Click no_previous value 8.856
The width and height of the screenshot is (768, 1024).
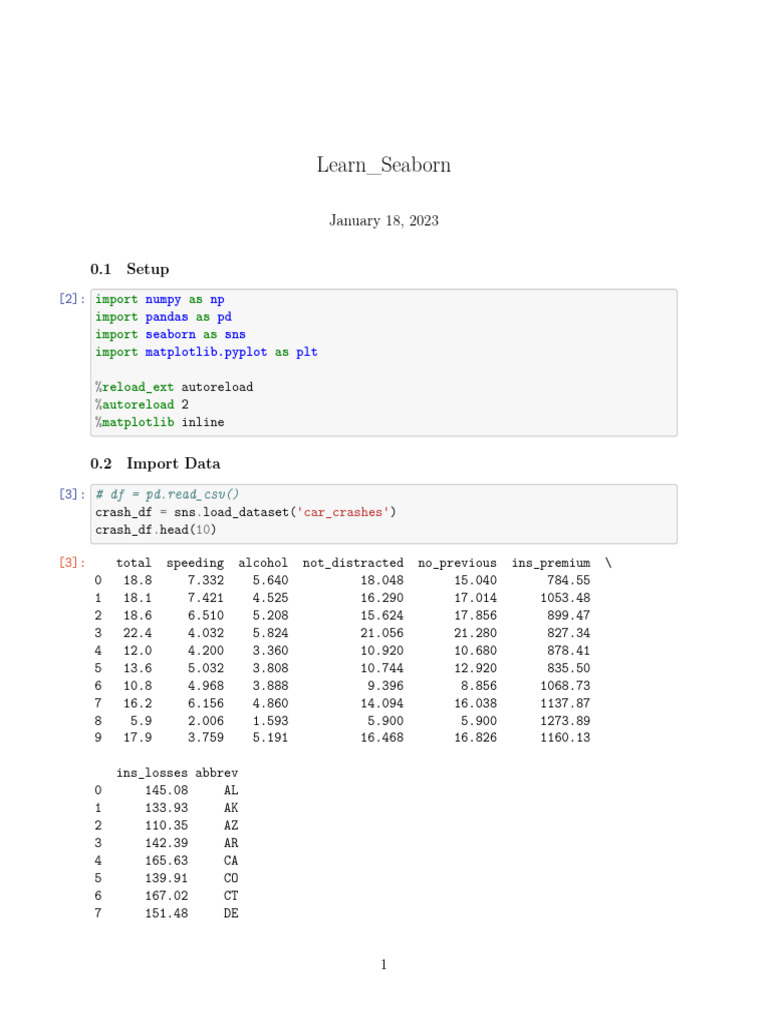pyautogui.click(x=479, y=686)
